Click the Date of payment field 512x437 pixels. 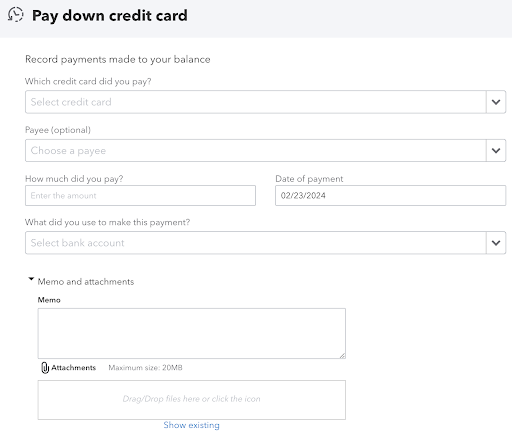point(390,196)
